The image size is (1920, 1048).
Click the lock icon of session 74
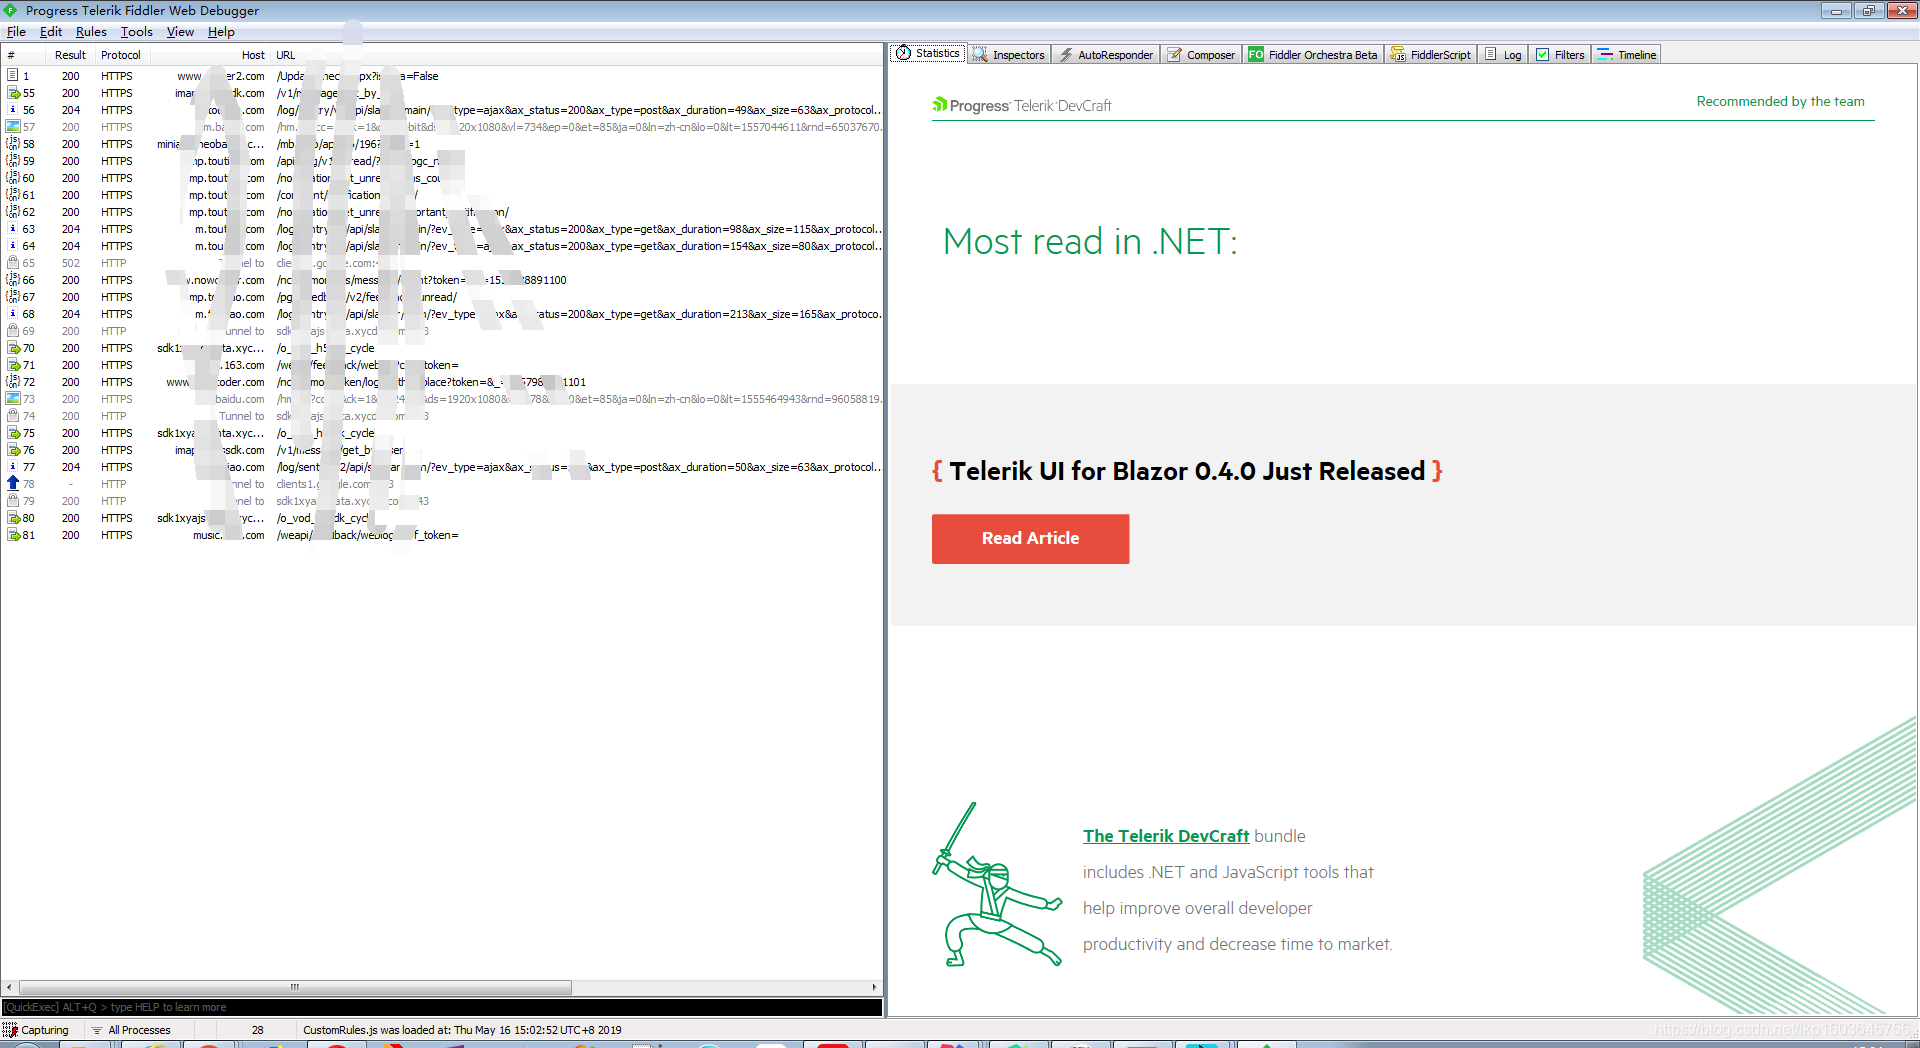[x=13, y=416]
